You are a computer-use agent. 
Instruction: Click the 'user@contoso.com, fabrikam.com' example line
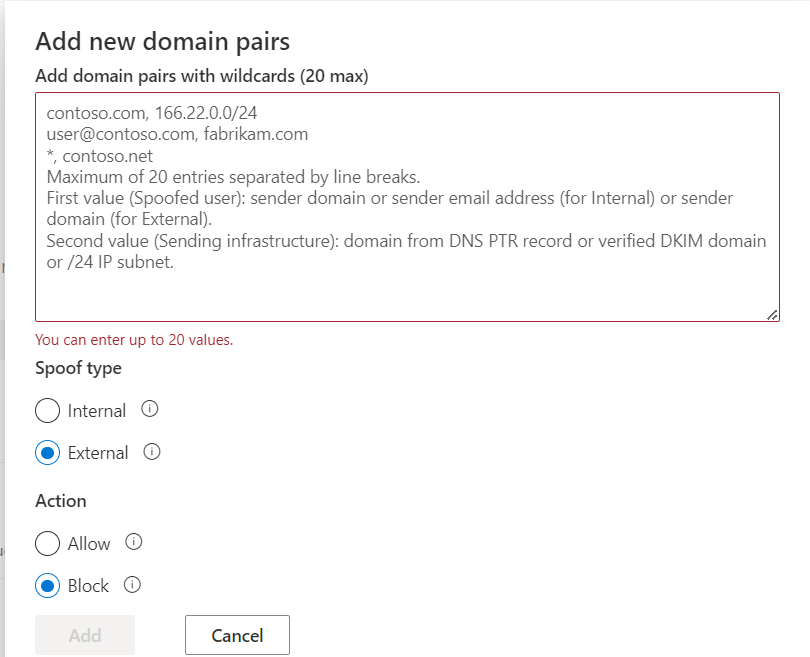(x=177, y=134)
